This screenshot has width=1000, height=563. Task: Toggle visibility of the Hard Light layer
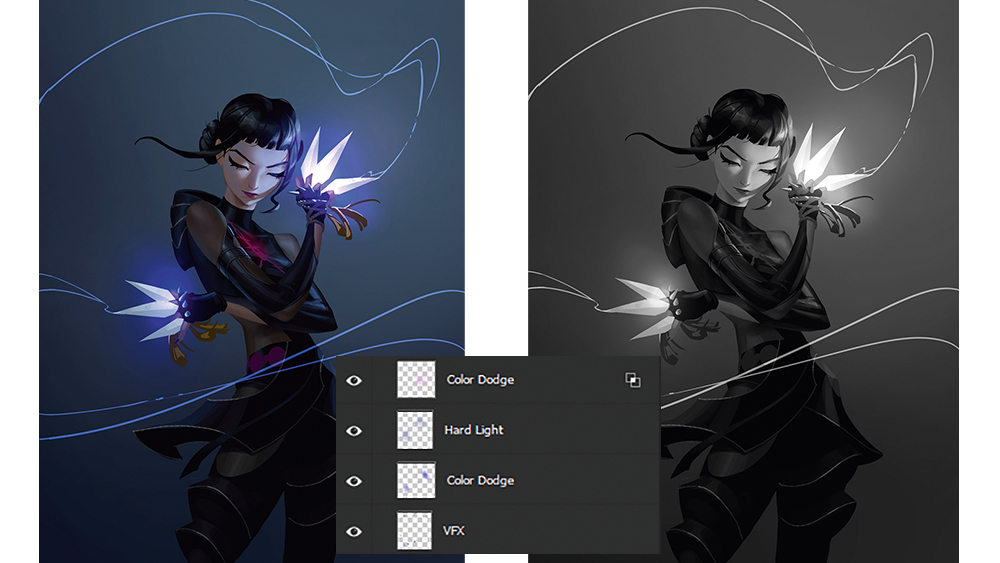pos(354,431)
